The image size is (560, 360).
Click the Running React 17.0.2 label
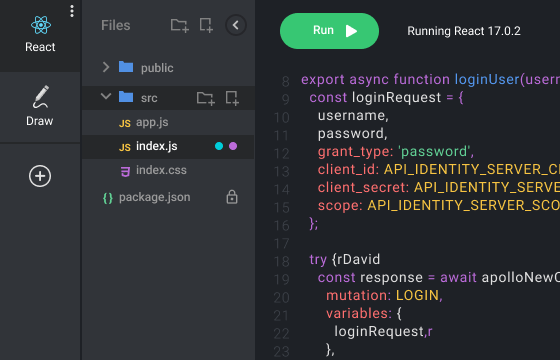[464, 31]
